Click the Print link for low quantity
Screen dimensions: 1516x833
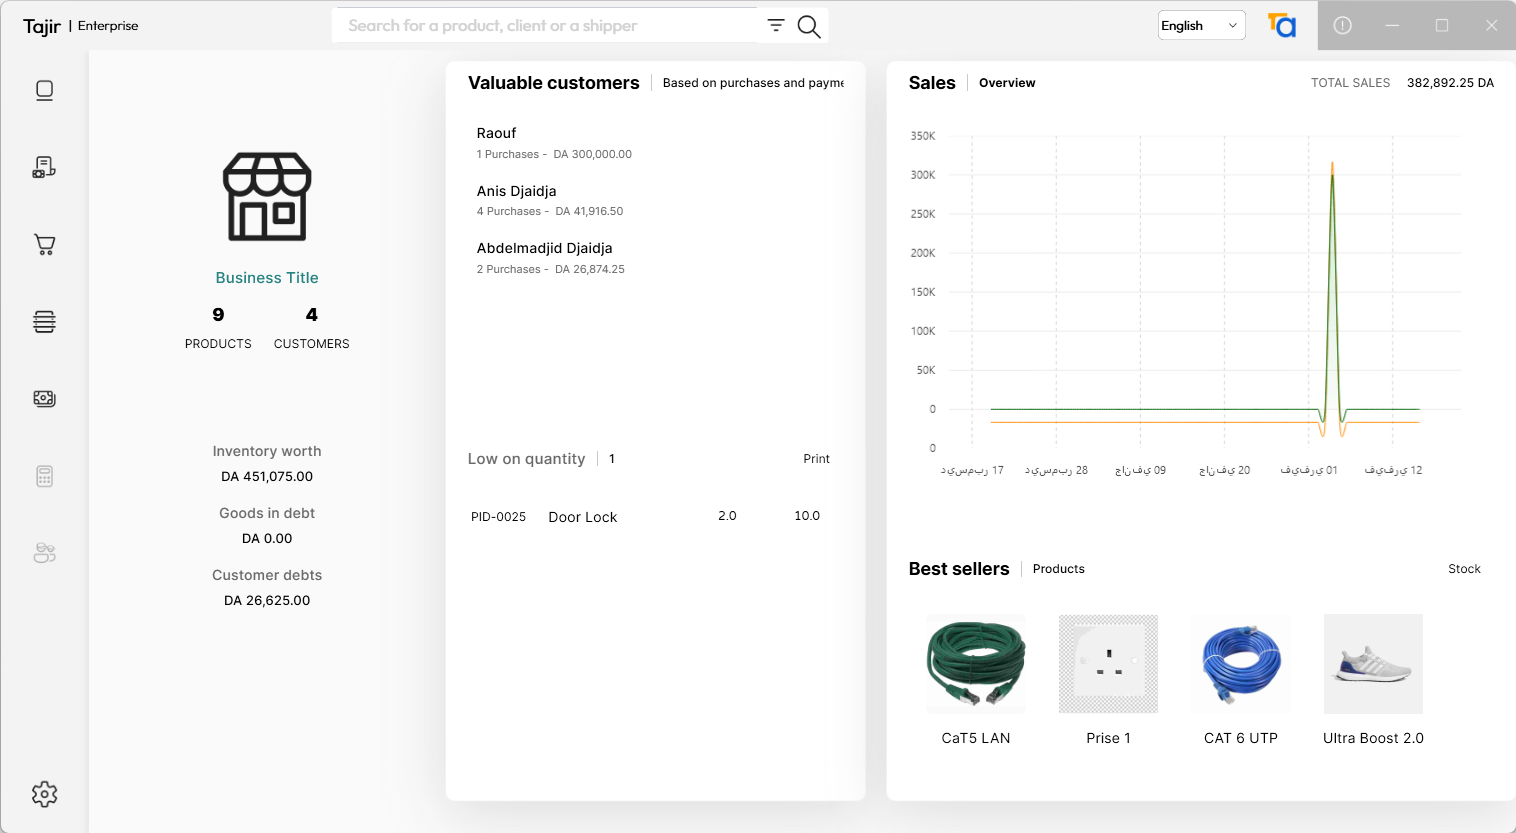point(816,459)
